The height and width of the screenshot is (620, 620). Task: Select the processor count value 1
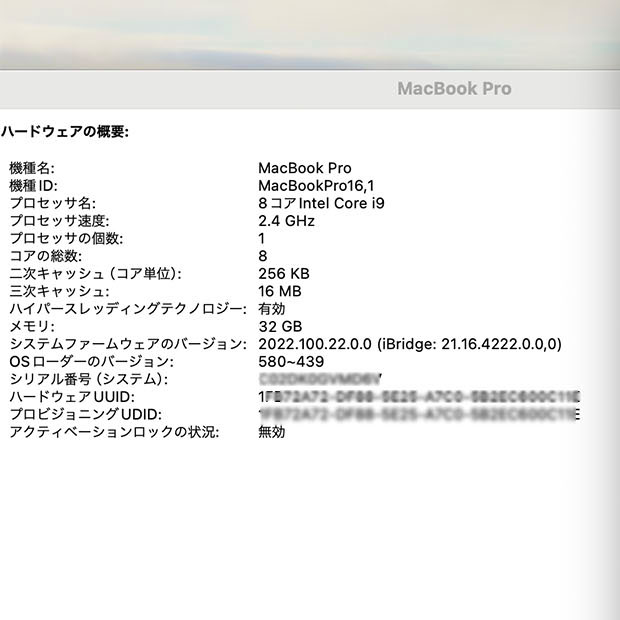click(261, 238)
